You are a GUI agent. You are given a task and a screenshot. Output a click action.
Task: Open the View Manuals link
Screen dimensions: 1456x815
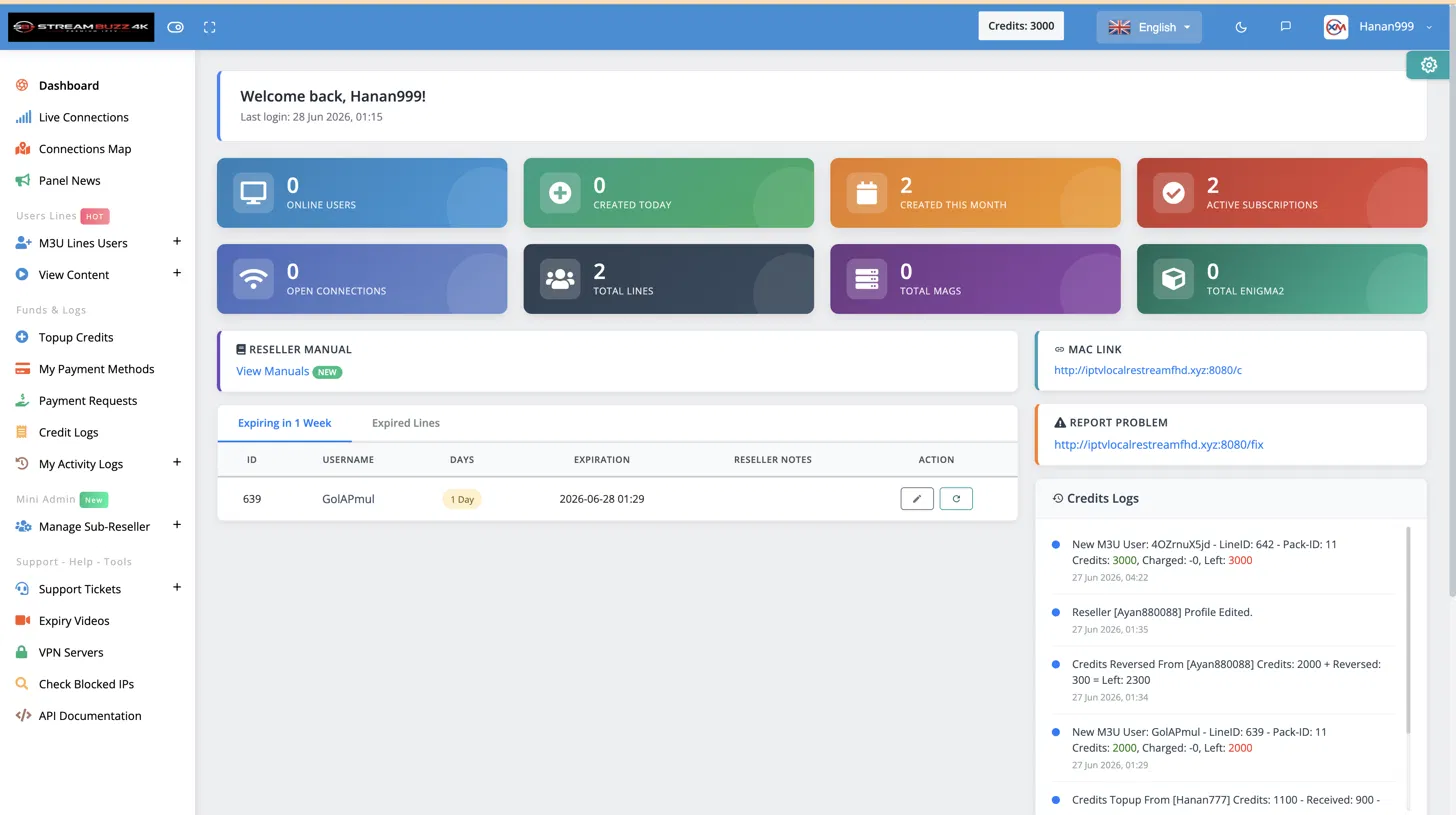(272, 371)
